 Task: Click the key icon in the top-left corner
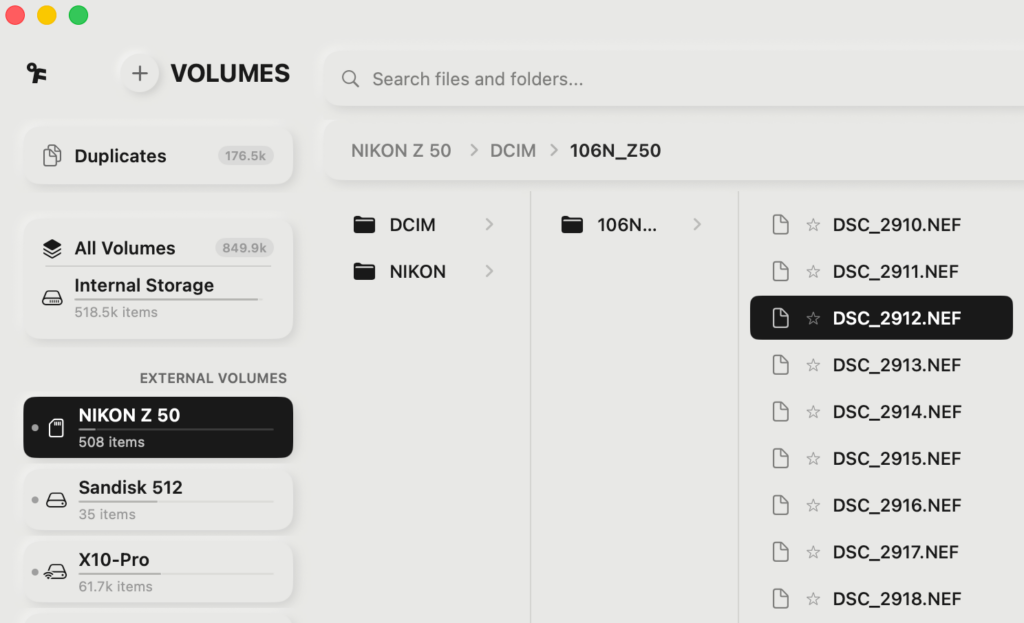(x=36, y=72)
